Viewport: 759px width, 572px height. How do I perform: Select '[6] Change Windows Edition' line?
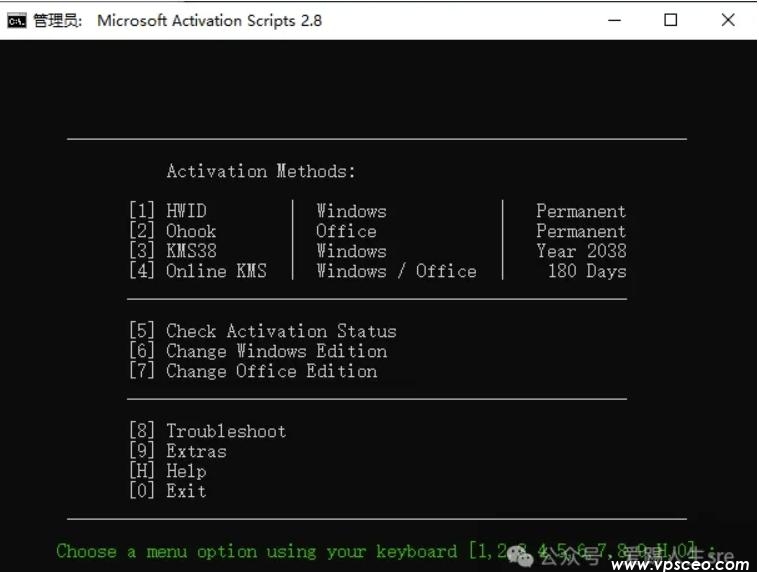click(258, 351)
